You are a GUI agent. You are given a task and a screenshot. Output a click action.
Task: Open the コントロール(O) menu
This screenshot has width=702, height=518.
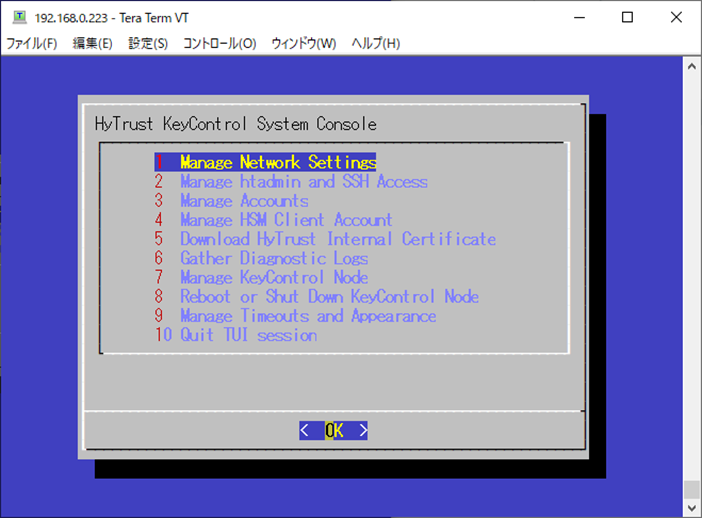tap(219, 43)
